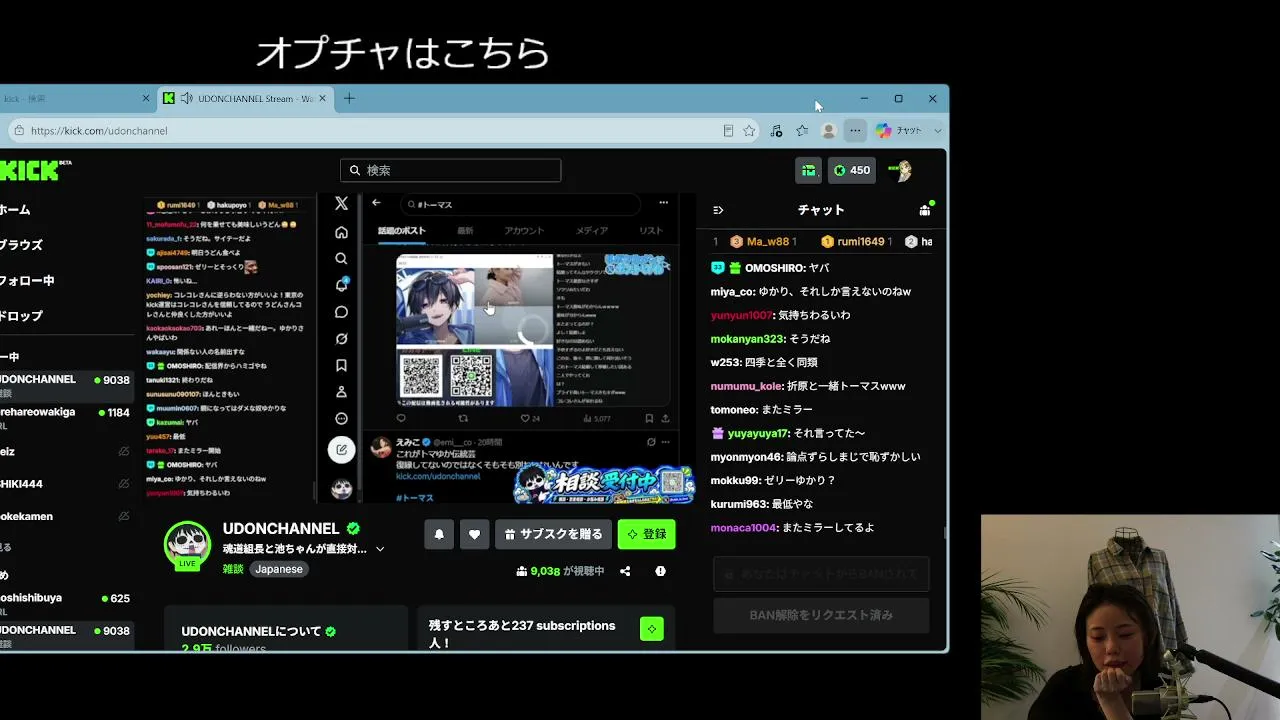
Task: Click the UDONCHANNEL streamer avatar with LIVE badge
Action: click(187, 545)
